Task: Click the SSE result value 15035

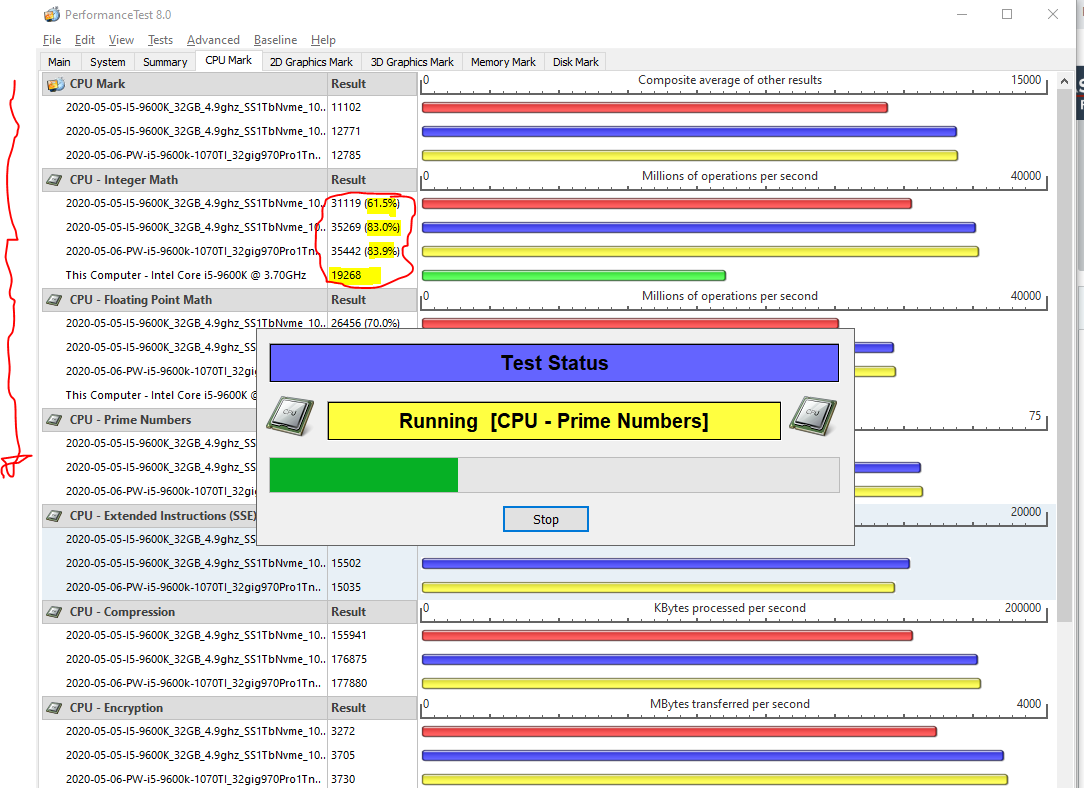Action: coord(346,588)
